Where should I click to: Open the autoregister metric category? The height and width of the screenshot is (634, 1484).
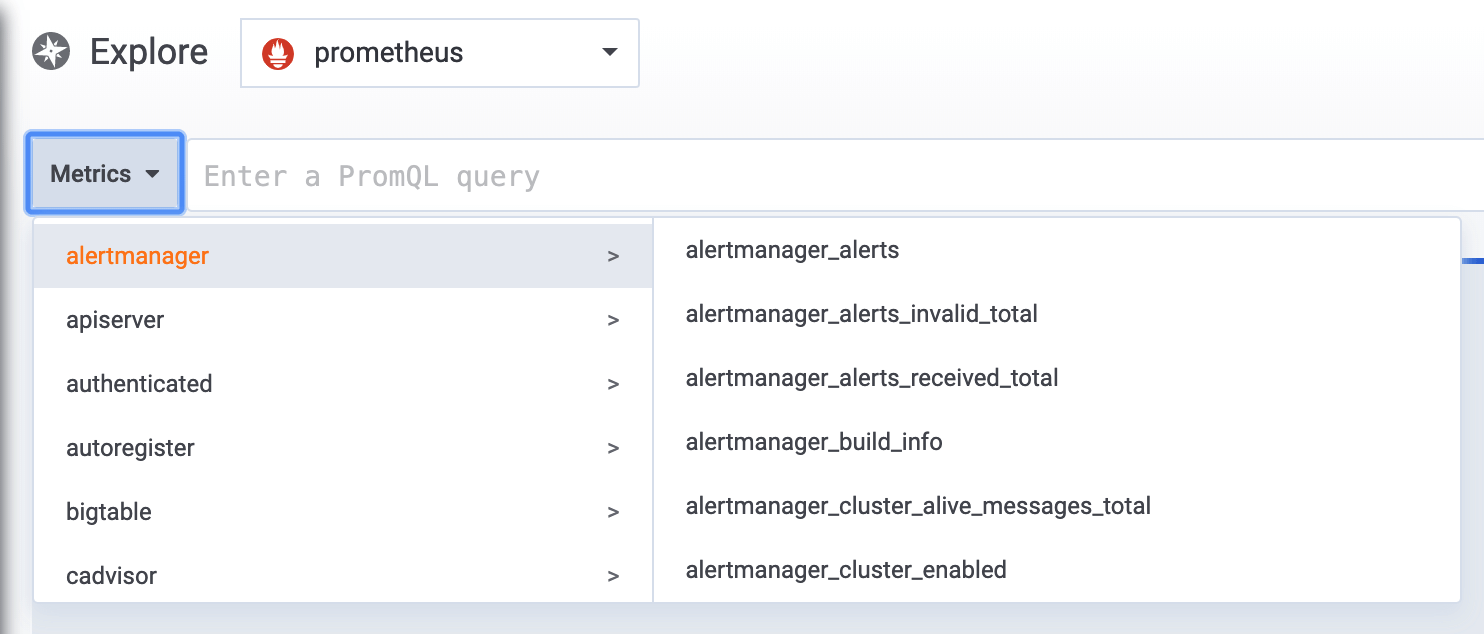click(x=130, y=448)
